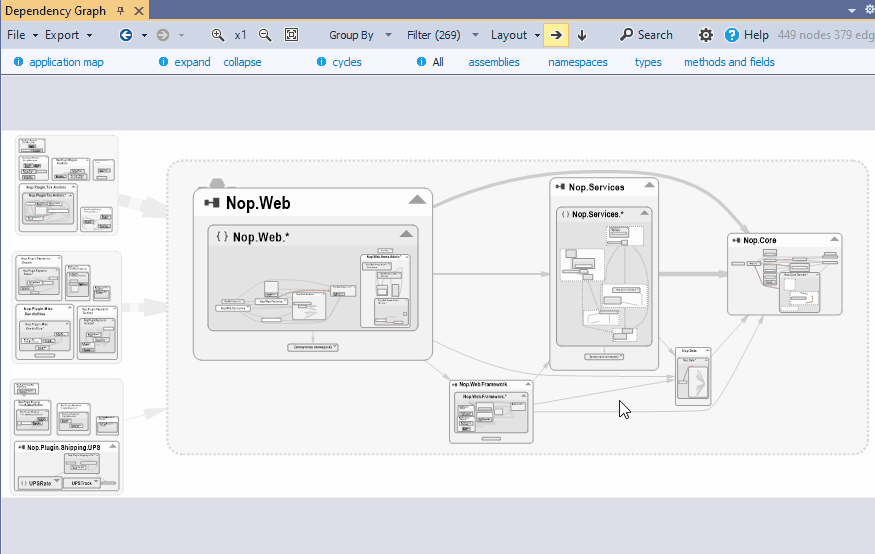The image size is (875, 554).
Task: Select the Nop.Core title label
Action: click(759, 240)
